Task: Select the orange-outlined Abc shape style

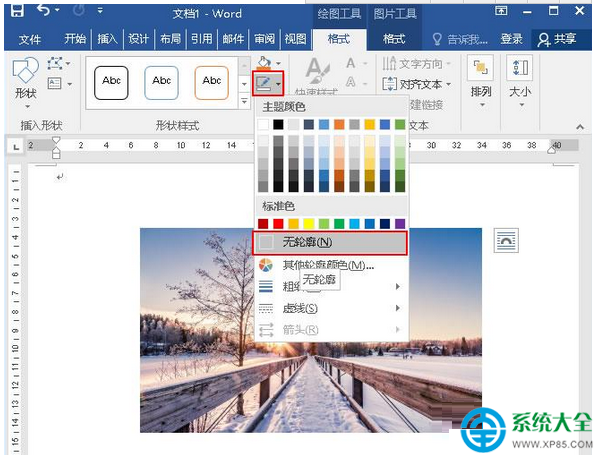Action: [x=211, y=82]
